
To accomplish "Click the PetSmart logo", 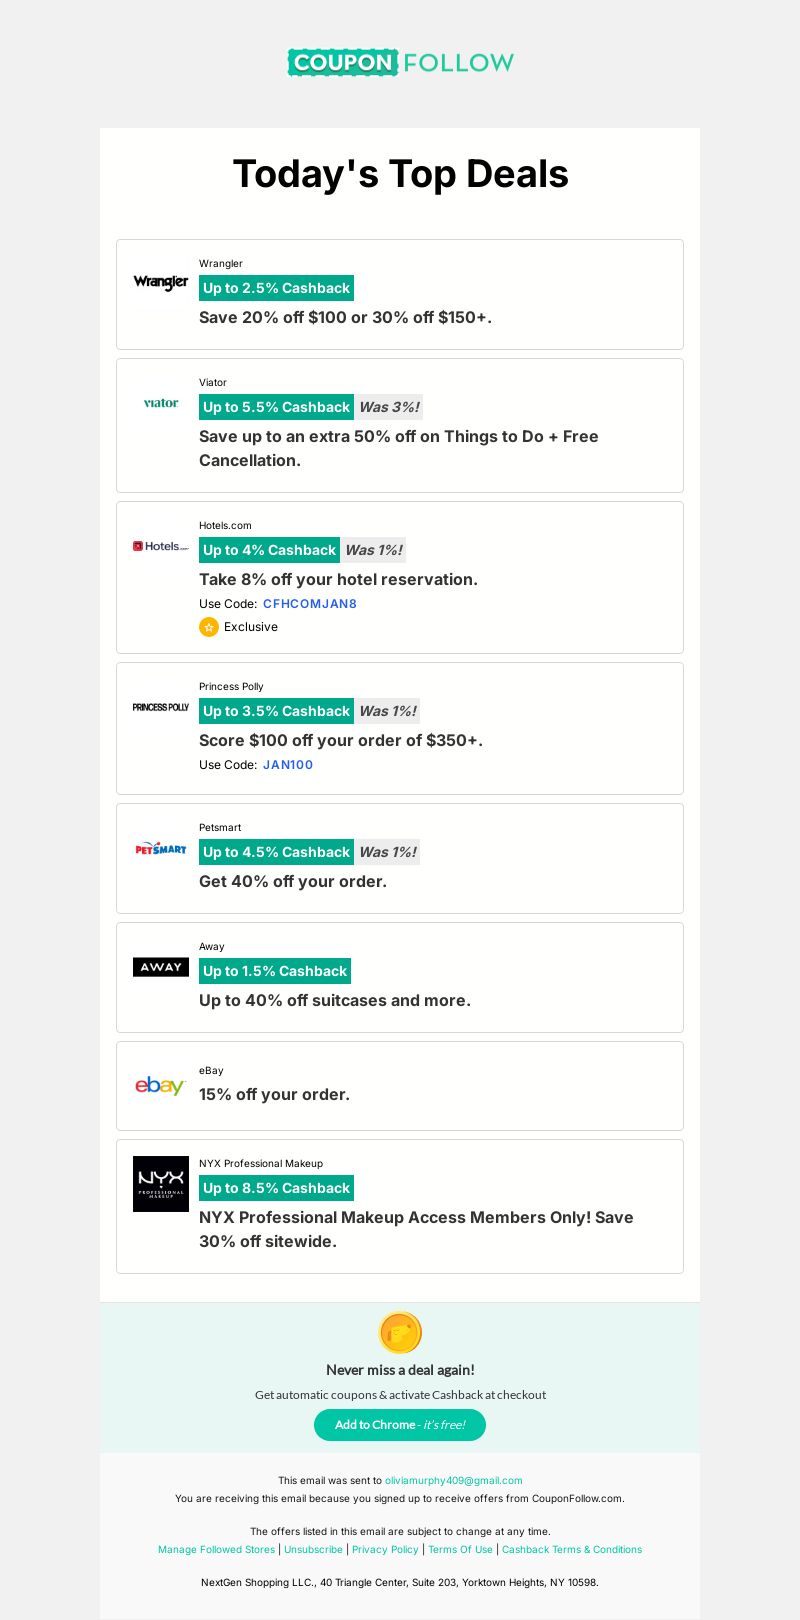I will coord(161,848).
